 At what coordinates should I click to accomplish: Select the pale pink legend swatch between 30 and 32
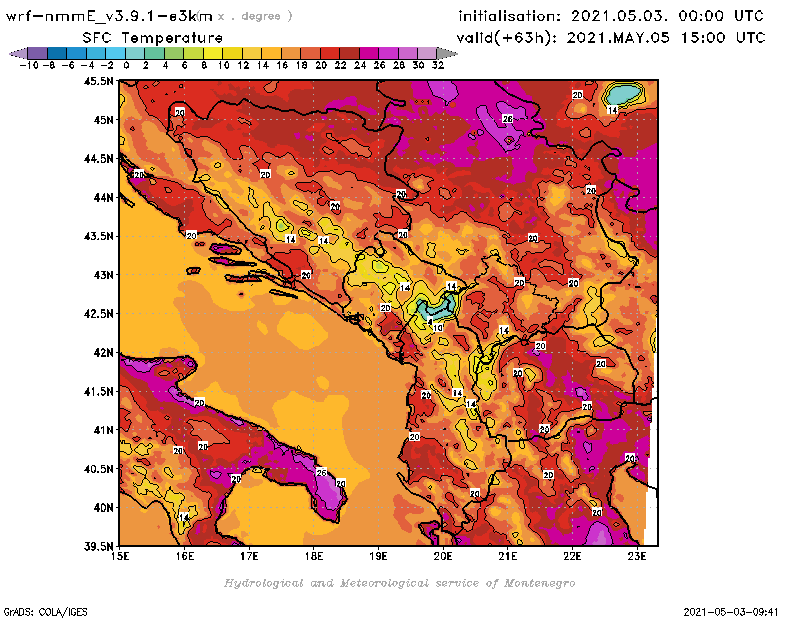[427, 54]
